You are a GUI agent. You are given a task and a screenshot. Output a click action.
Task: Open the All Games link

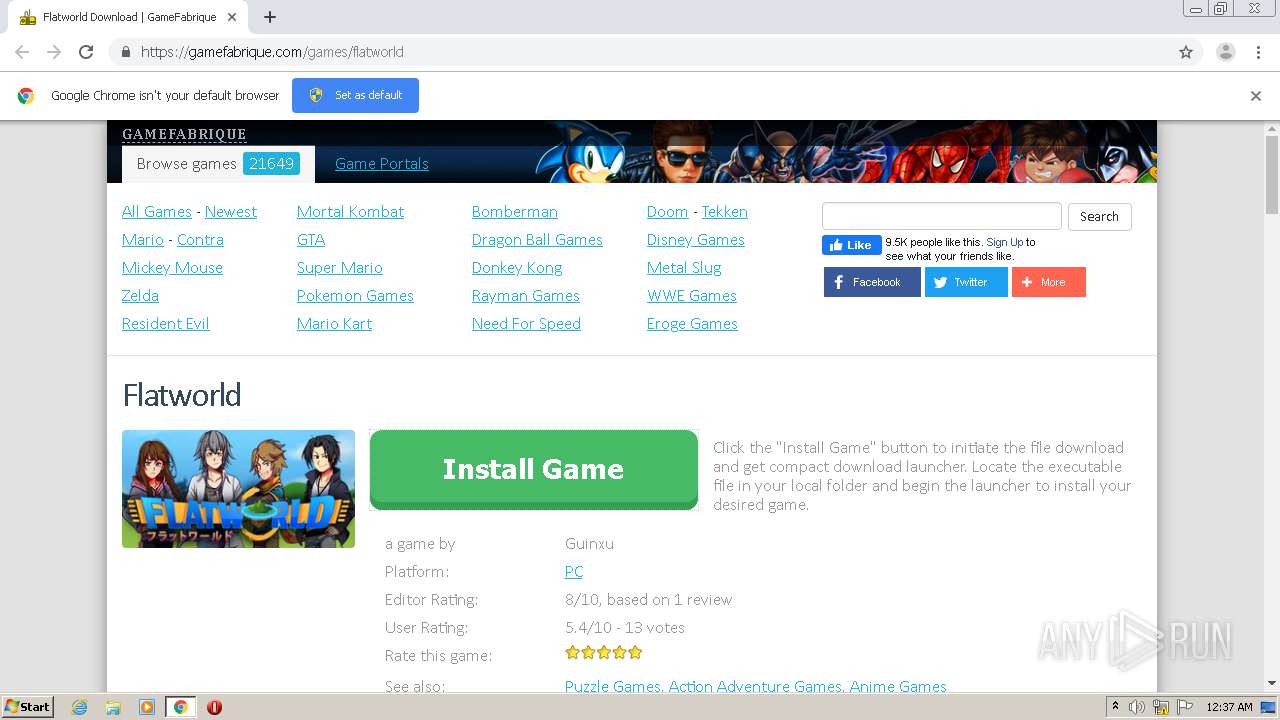(156, 212)
